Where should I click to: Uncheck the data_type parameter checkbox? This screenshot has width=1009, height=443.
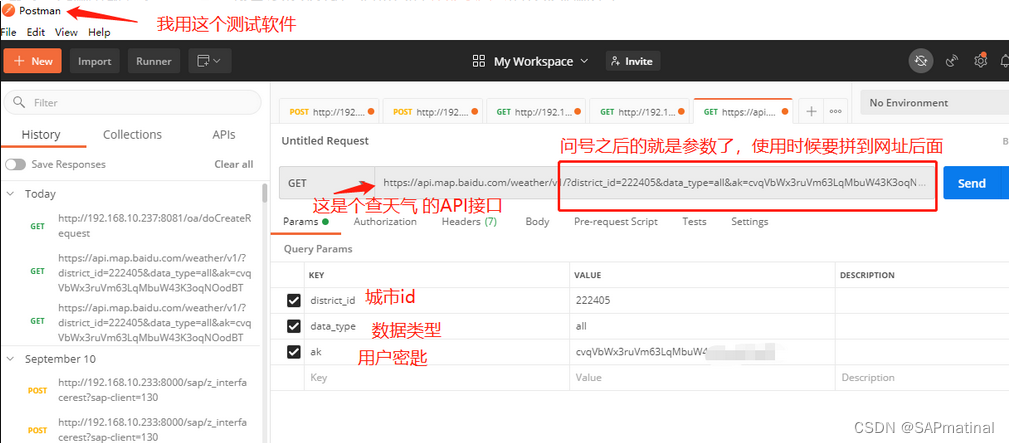tap(294, 326)
